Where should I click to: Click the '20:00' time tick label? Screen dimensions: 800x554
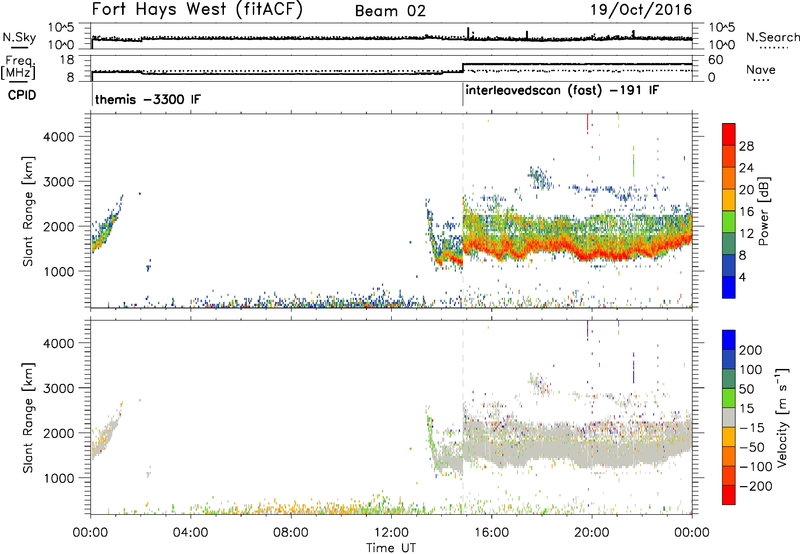[x=592, y=533]
